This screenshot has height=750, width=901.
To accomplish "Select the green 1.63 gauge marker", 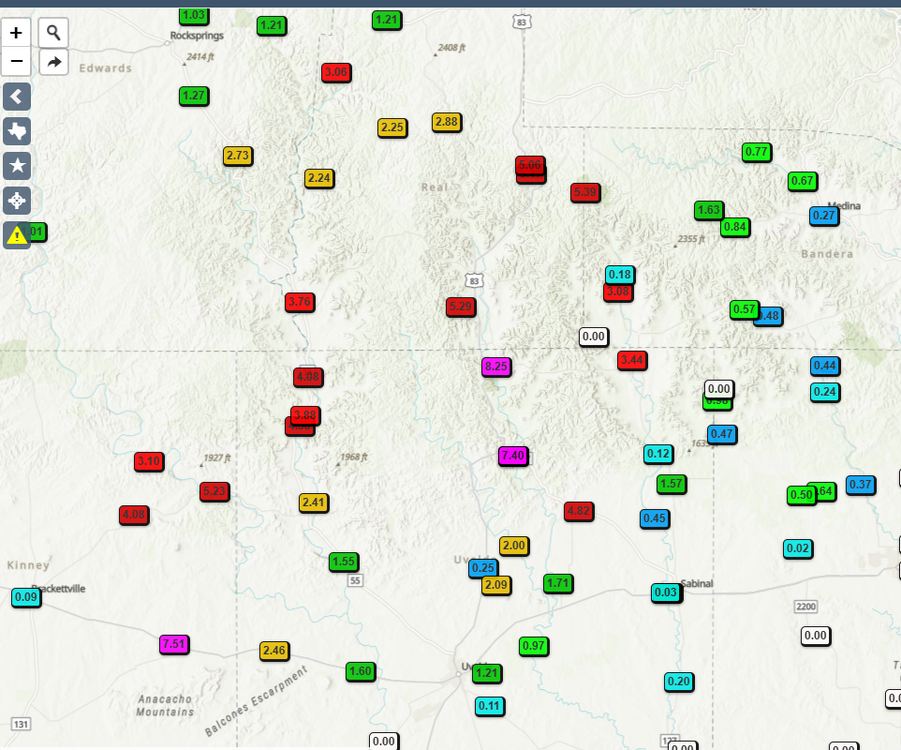I will click(x=708, y=209).
